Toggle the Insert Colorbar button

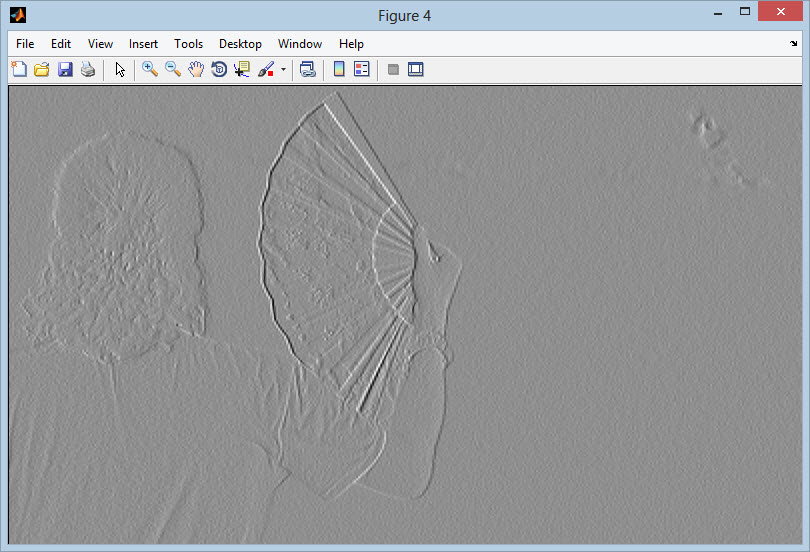click(339, 69)
